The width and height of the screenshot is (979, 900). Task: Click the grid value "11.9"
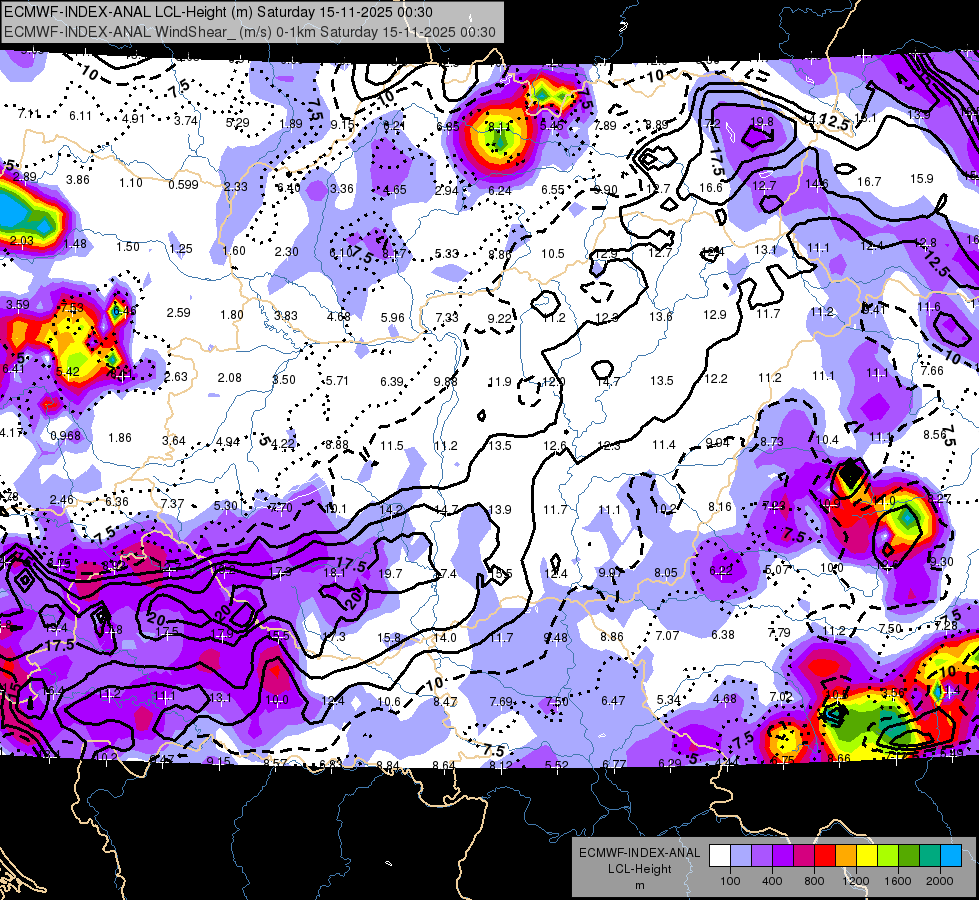coord(499,382)
